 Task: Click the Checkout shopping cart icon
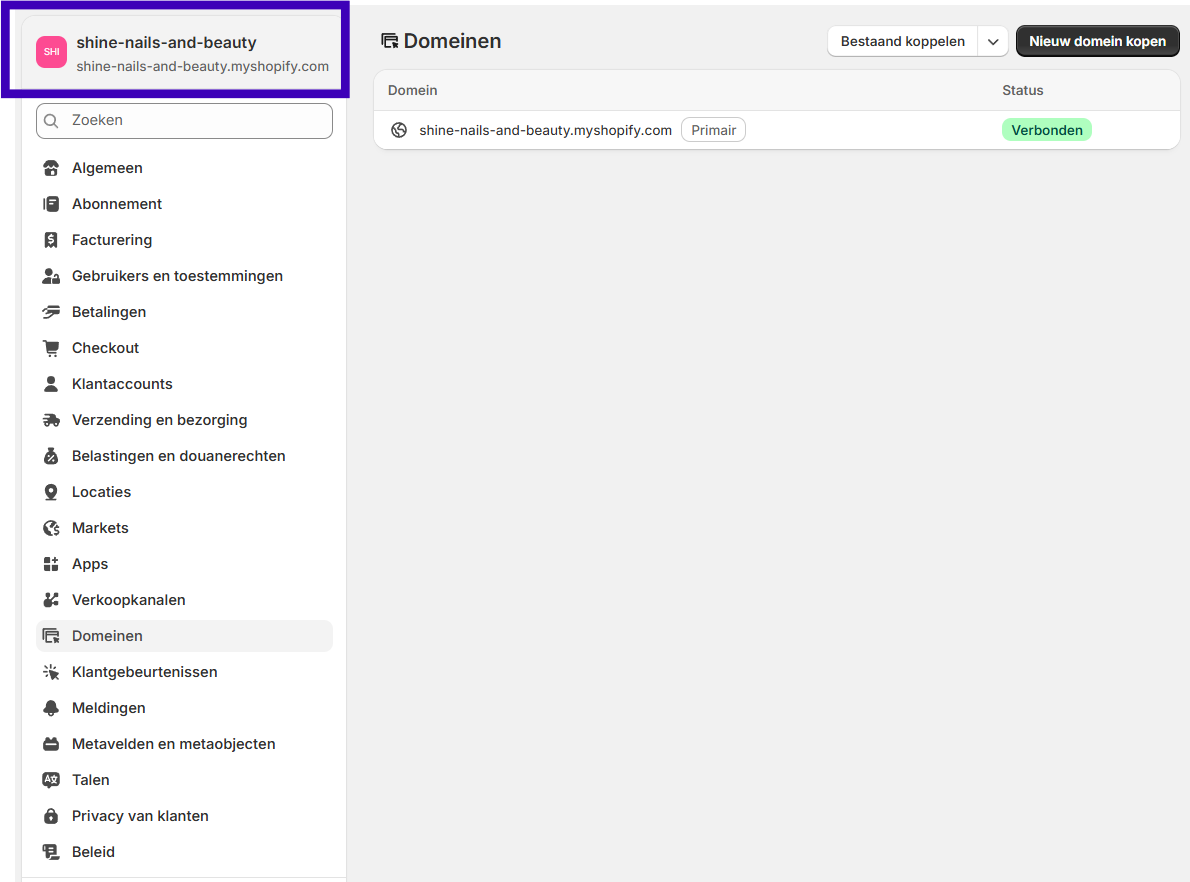51,348
